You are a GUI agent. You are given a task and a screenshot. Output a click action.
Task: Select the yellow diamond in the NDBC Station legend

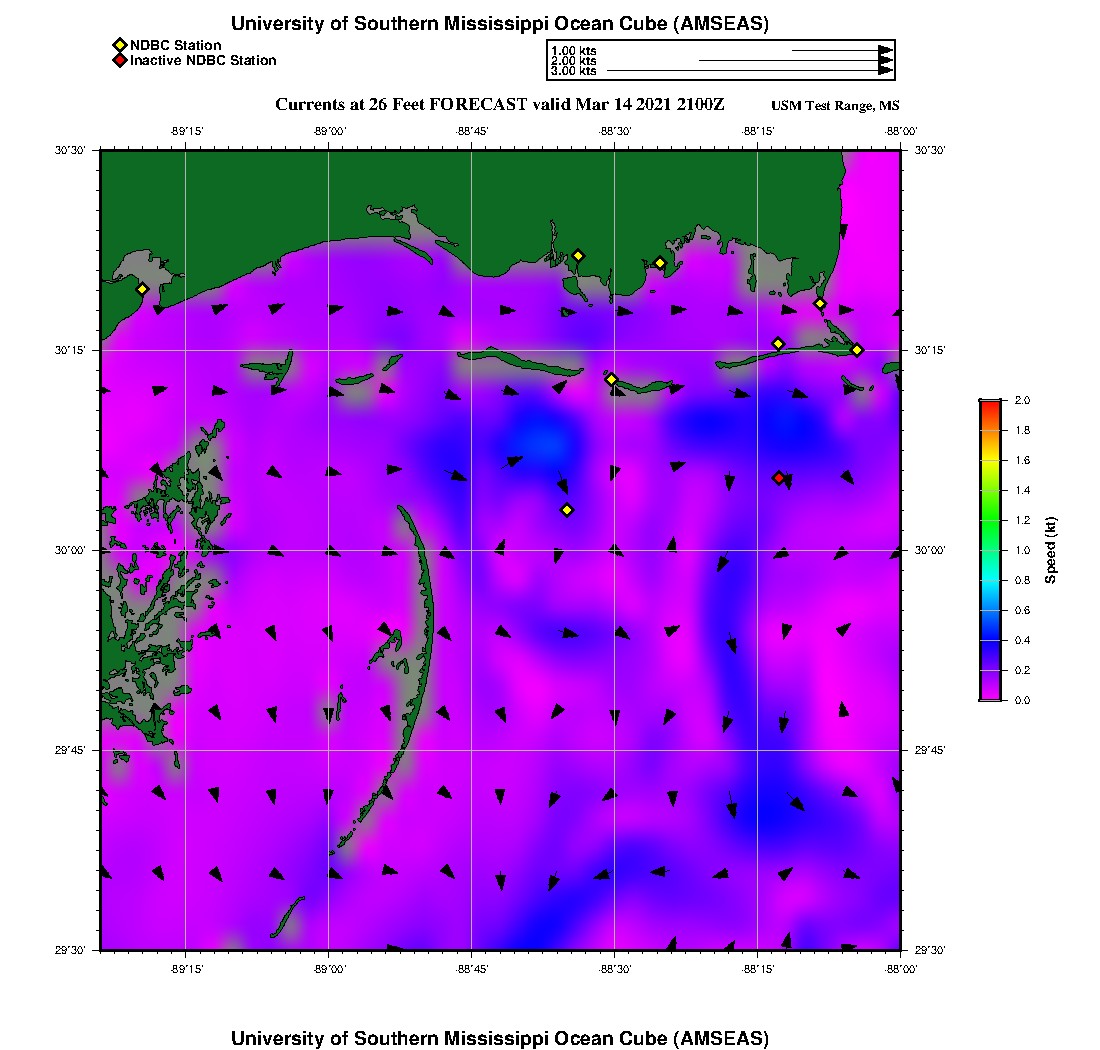(120, 45)
